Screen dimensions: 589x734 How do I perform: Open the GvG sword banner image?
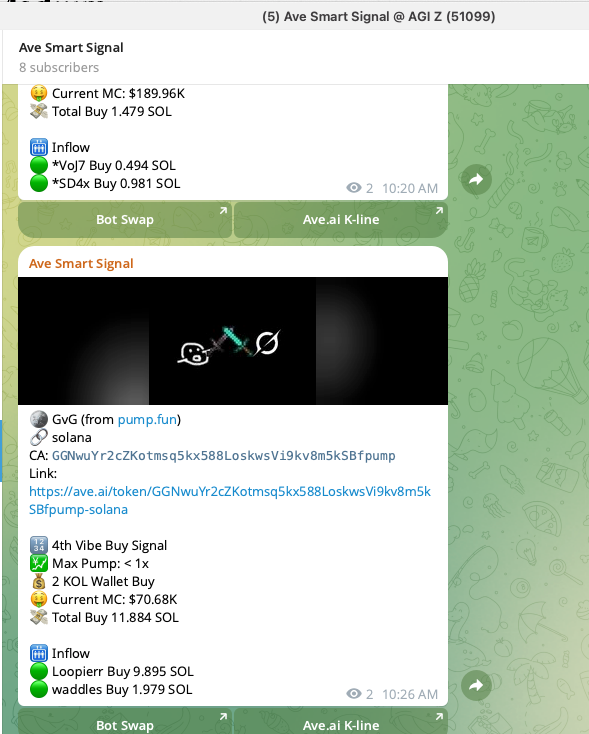point(233,341)
